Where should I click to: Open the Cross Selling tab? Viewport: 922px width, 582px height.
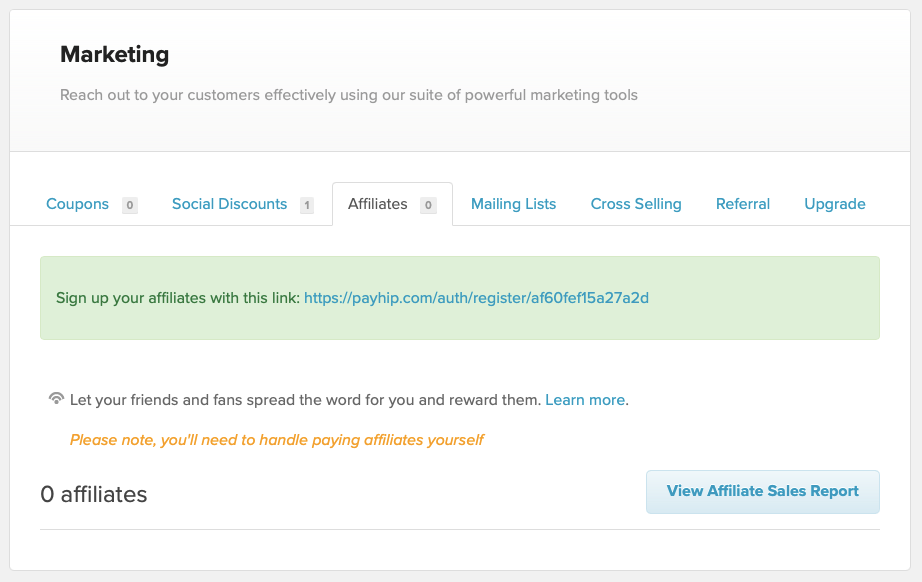636,204
